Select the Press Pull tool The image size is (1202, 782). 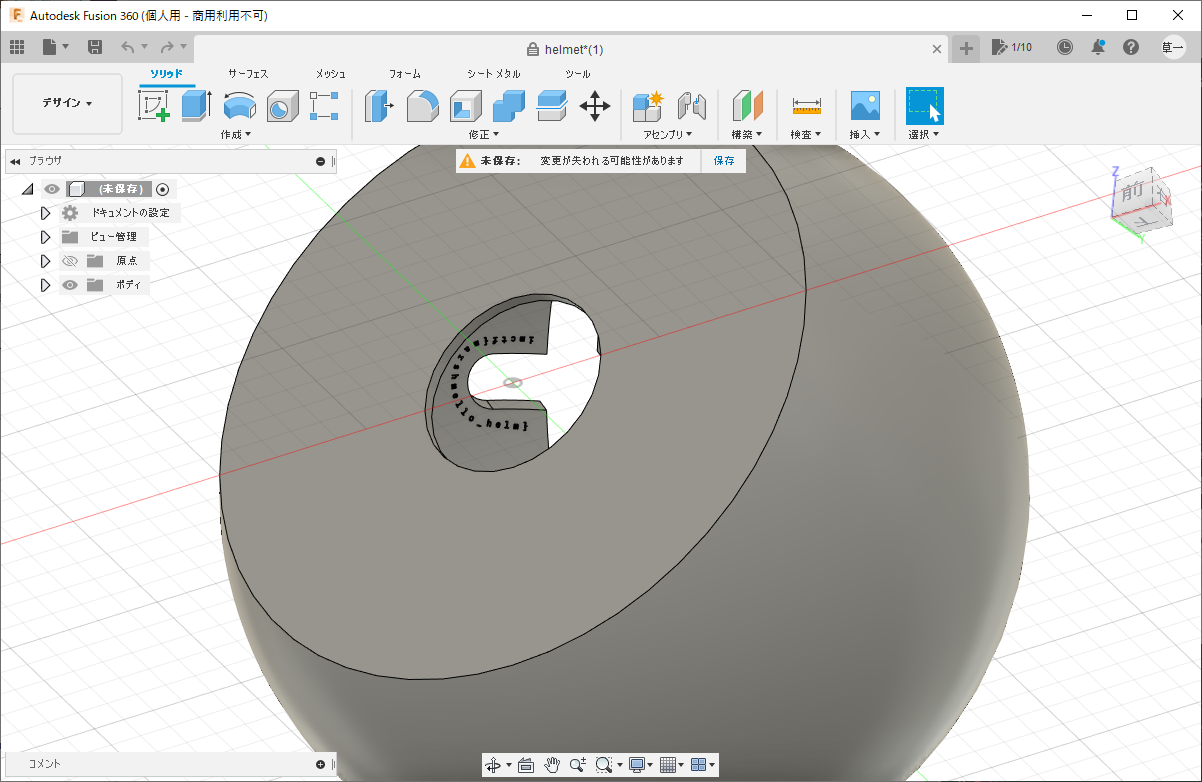pyautogui.click(x=379, y=105)
